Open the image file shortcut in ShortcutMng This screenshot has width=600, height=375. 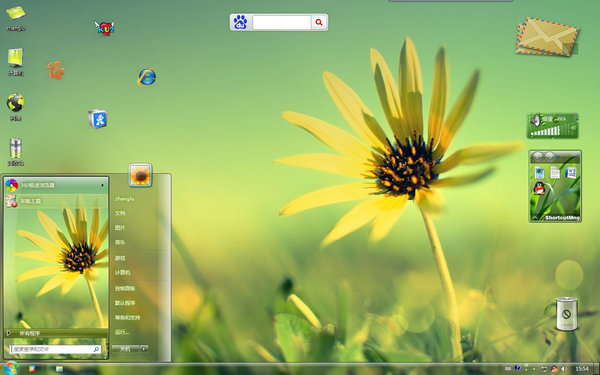coord(539,173)
